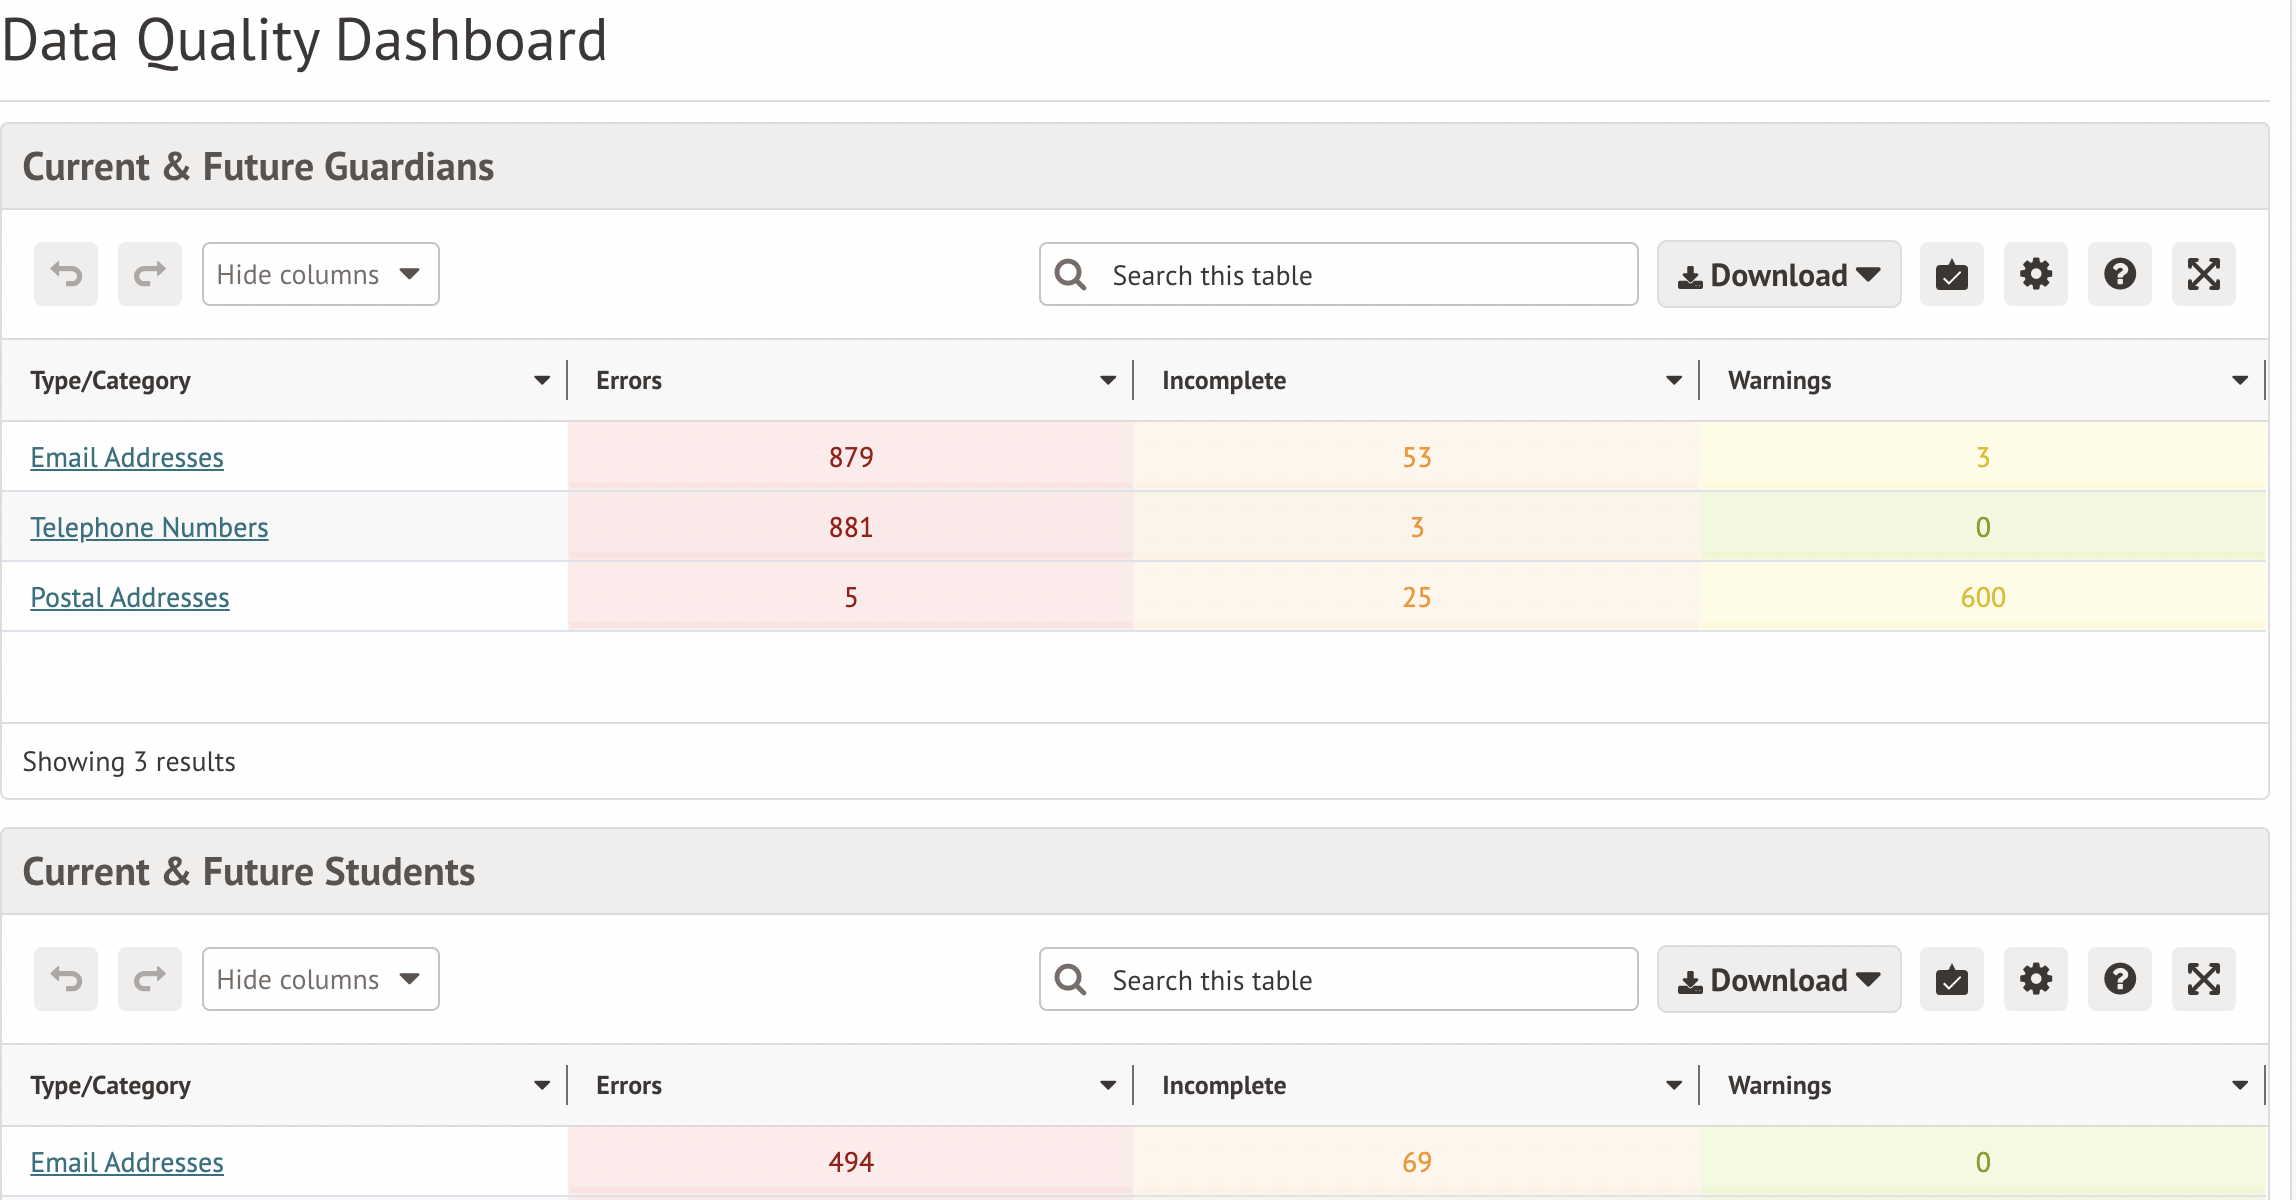Screen dimensions: 2296x1200
Task: Click briefcase checkmark icon in Guardians toolbar
Action: coord(1951,274)
